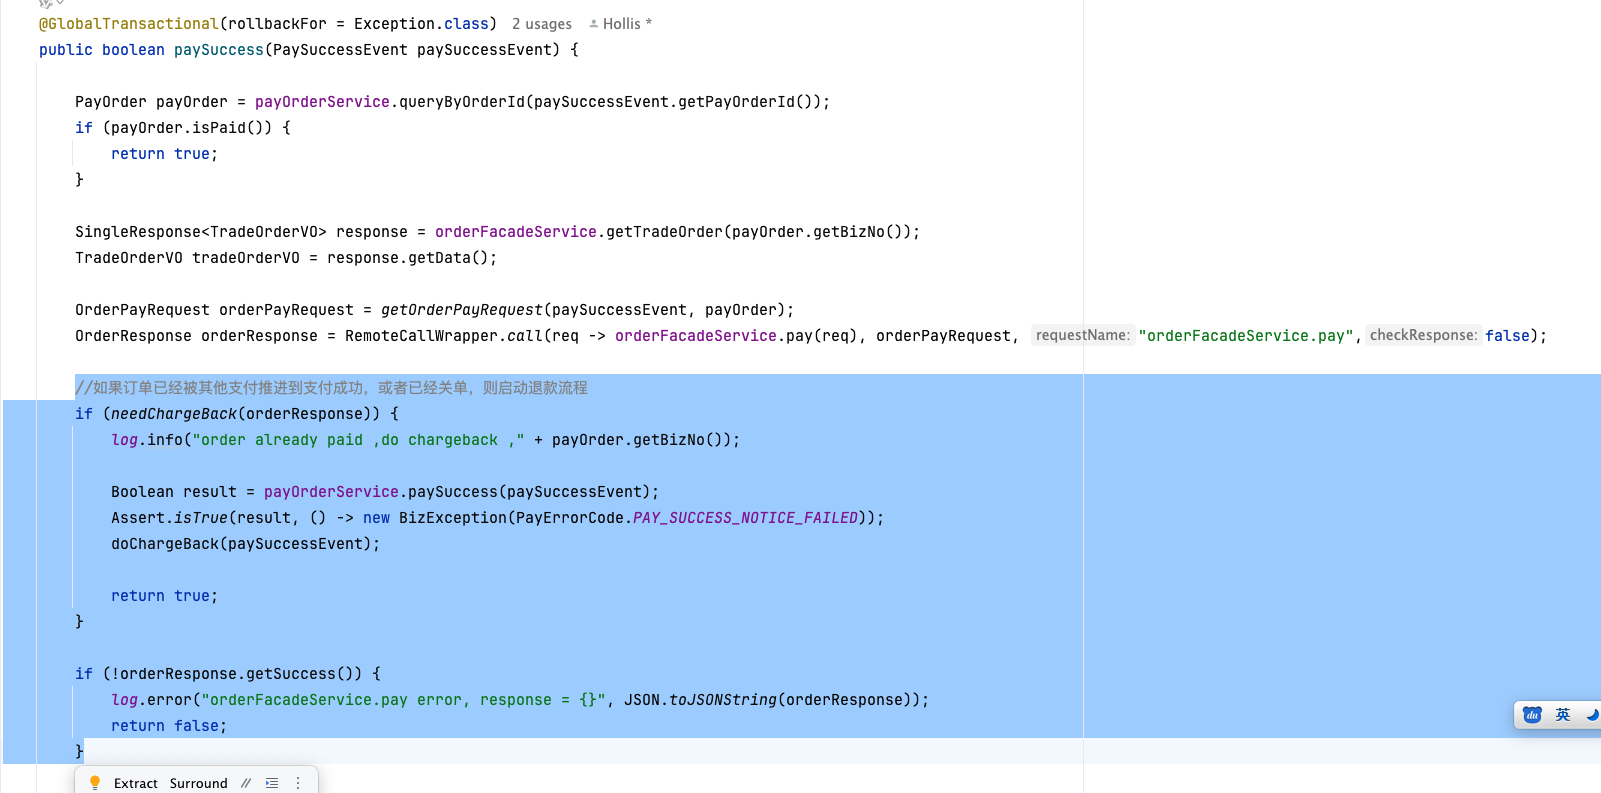This screenshot has height=793, width=1601.
Task: Click the PAY_SUCCESS_NOTICE_FAILED constant
Action: 745,518
